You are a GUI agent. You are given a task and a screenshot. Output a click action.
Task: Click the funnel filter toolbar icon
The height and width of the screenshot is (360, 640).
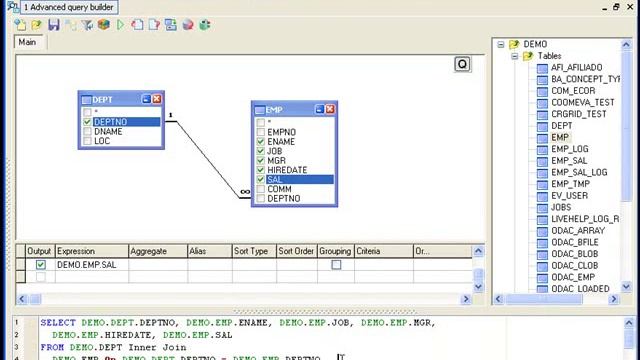coord(87,25)
